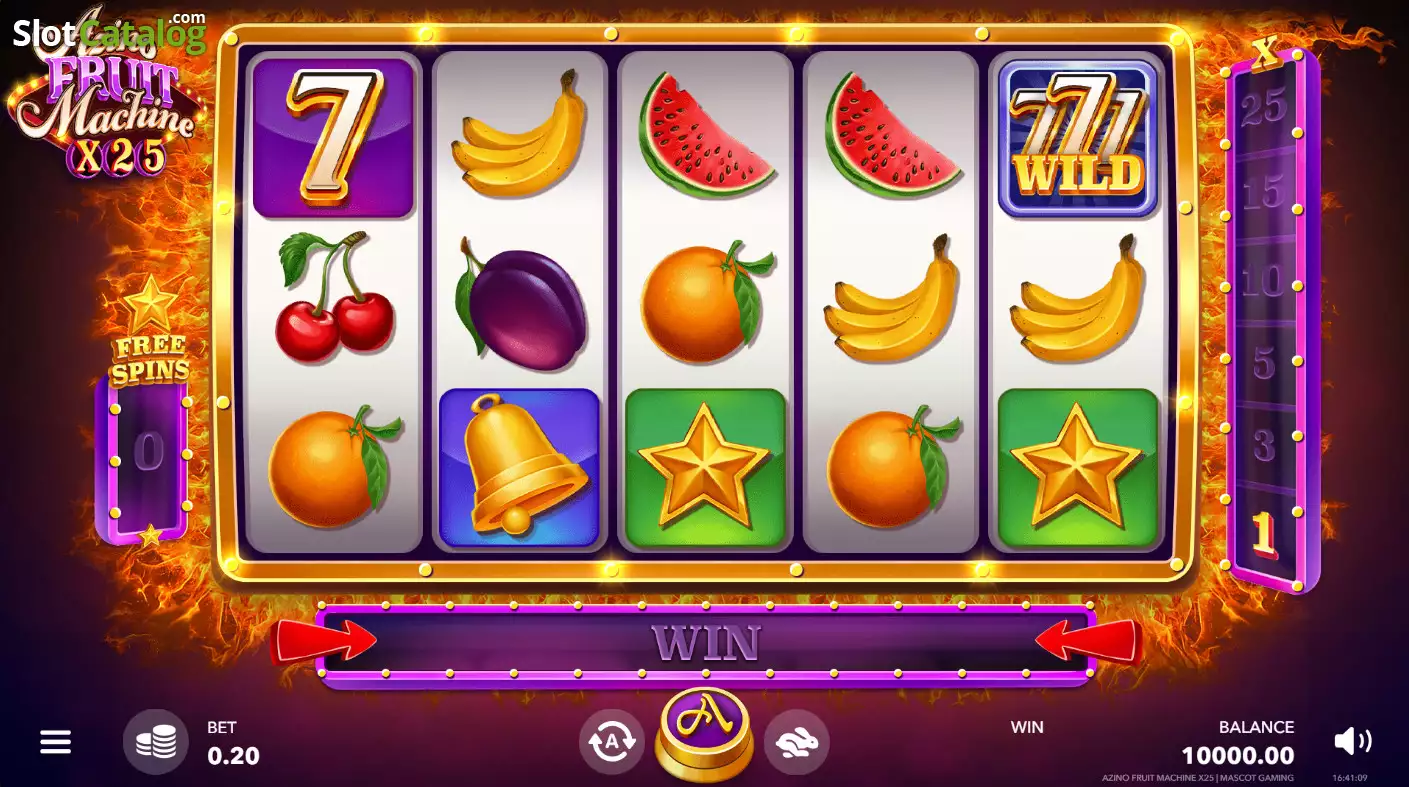Image resolution: width=1409 pixels, height=787 pixels.
Task: Select the x10 multiplier level
Action: (x=1264, y=281)
